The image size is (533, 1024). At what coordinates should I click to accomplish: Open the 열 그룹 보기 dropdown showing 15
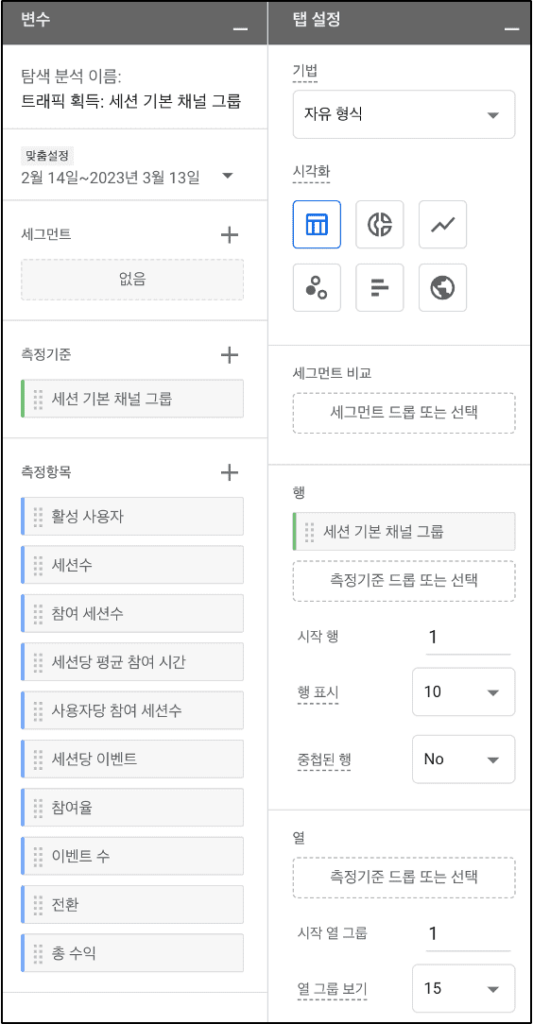464,988
